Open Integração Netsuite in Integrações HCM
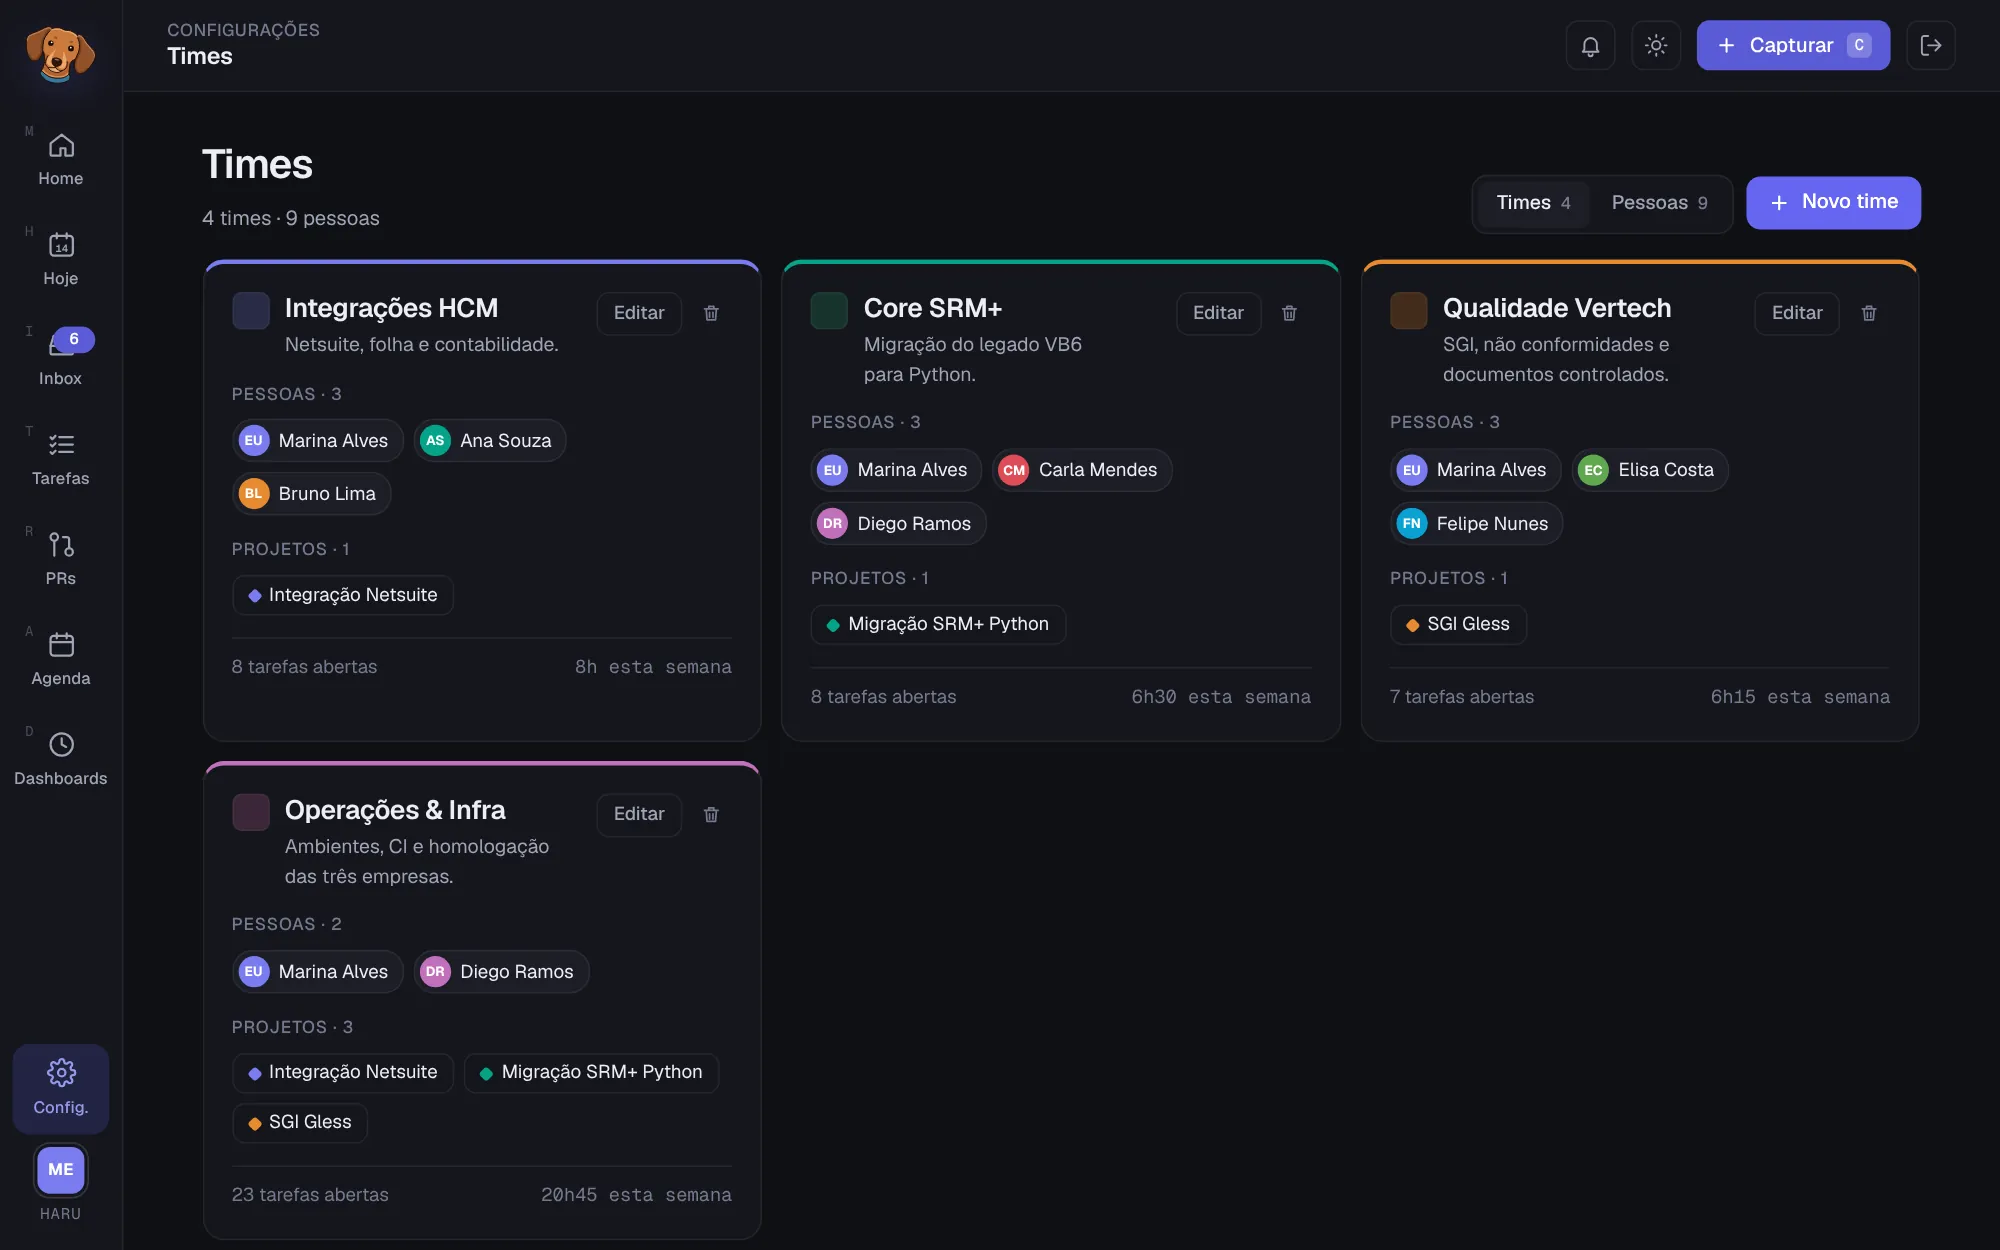 (x=343, y=596)
